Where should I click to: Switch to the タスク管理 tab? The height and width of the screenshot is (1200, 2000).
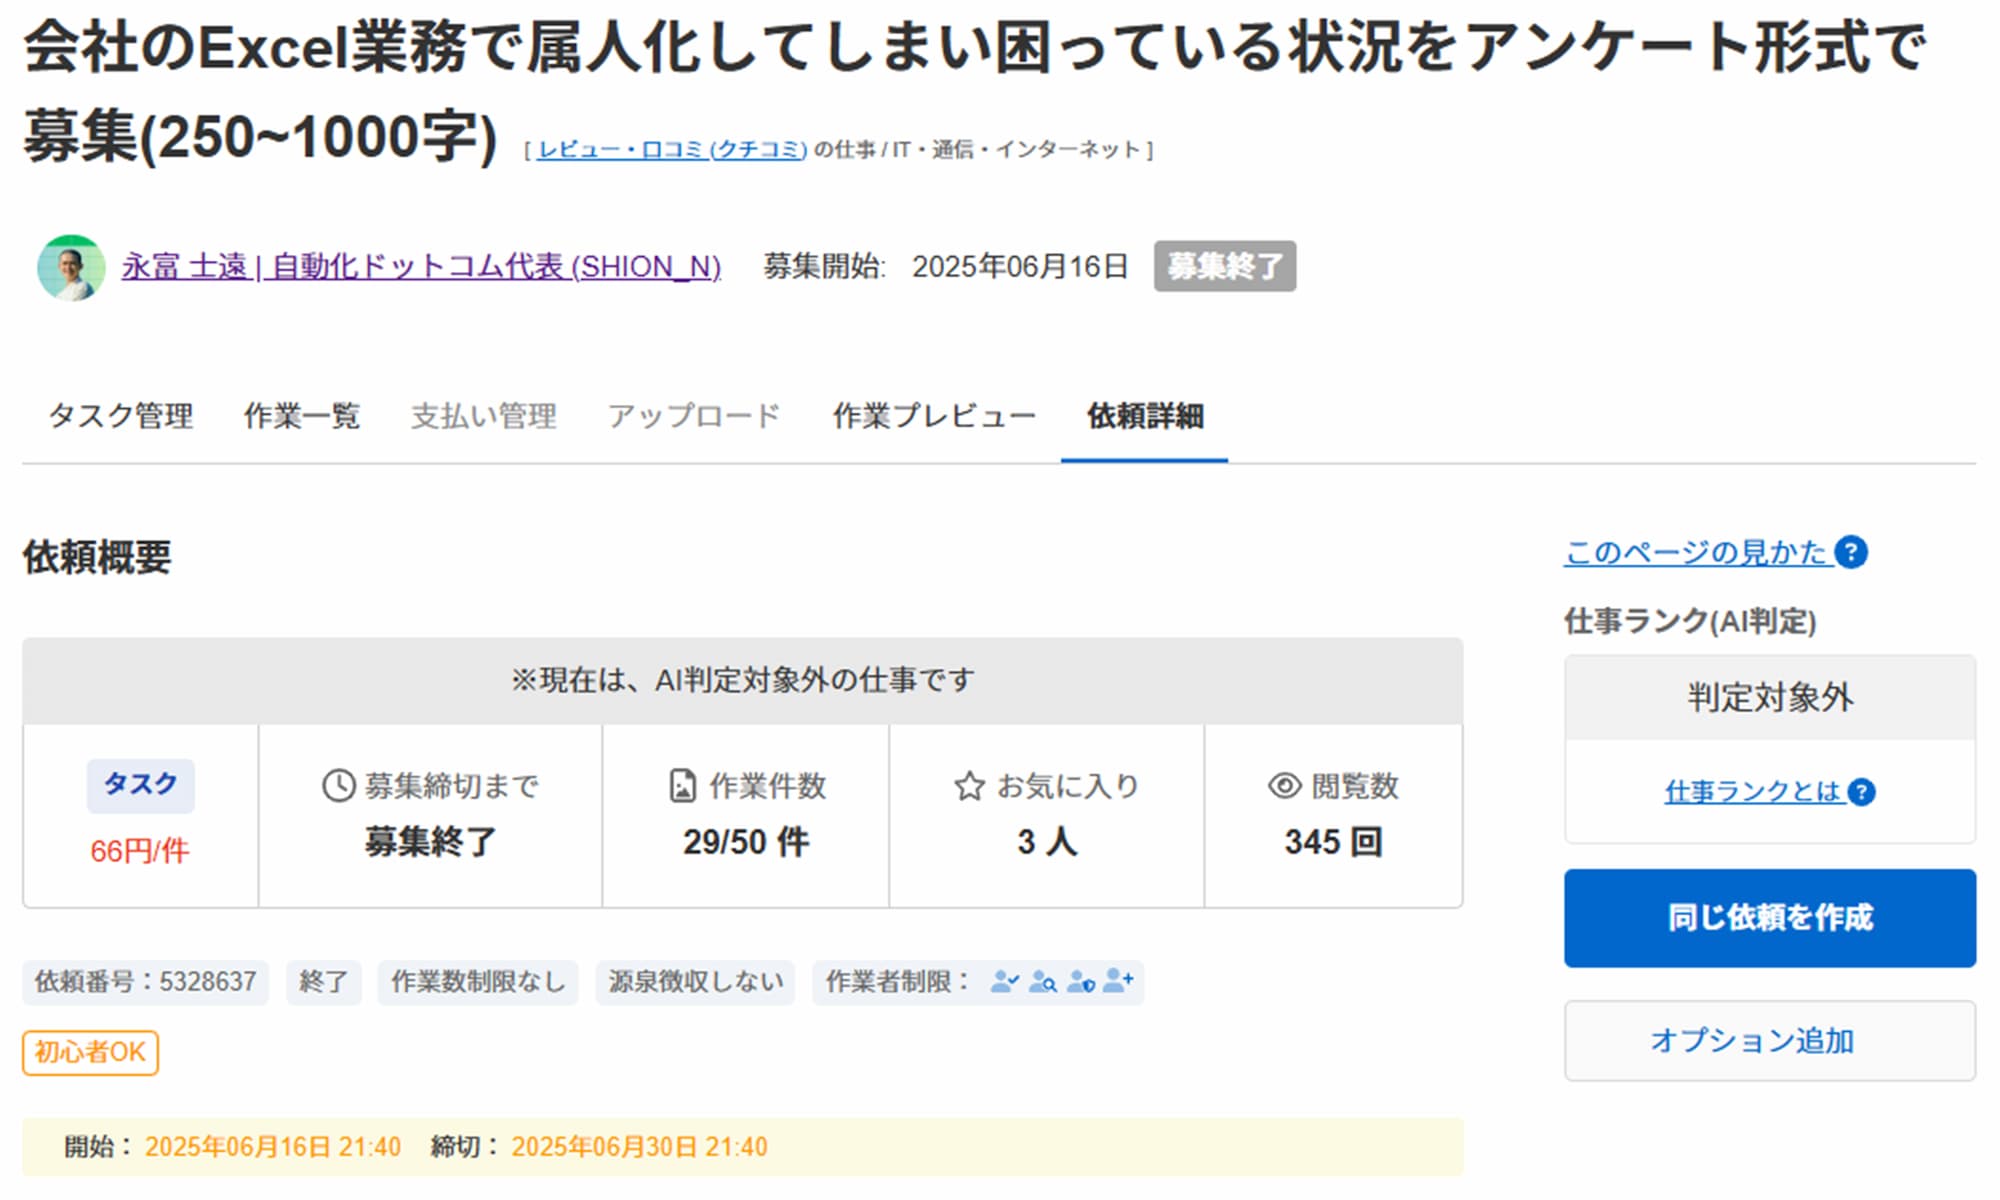tap(123, 417)
